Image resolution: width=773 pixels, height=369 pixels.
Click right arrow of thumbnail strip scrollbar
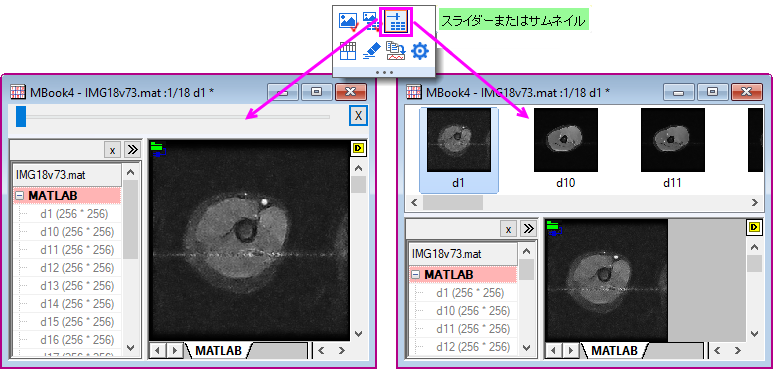coord(754,202)
